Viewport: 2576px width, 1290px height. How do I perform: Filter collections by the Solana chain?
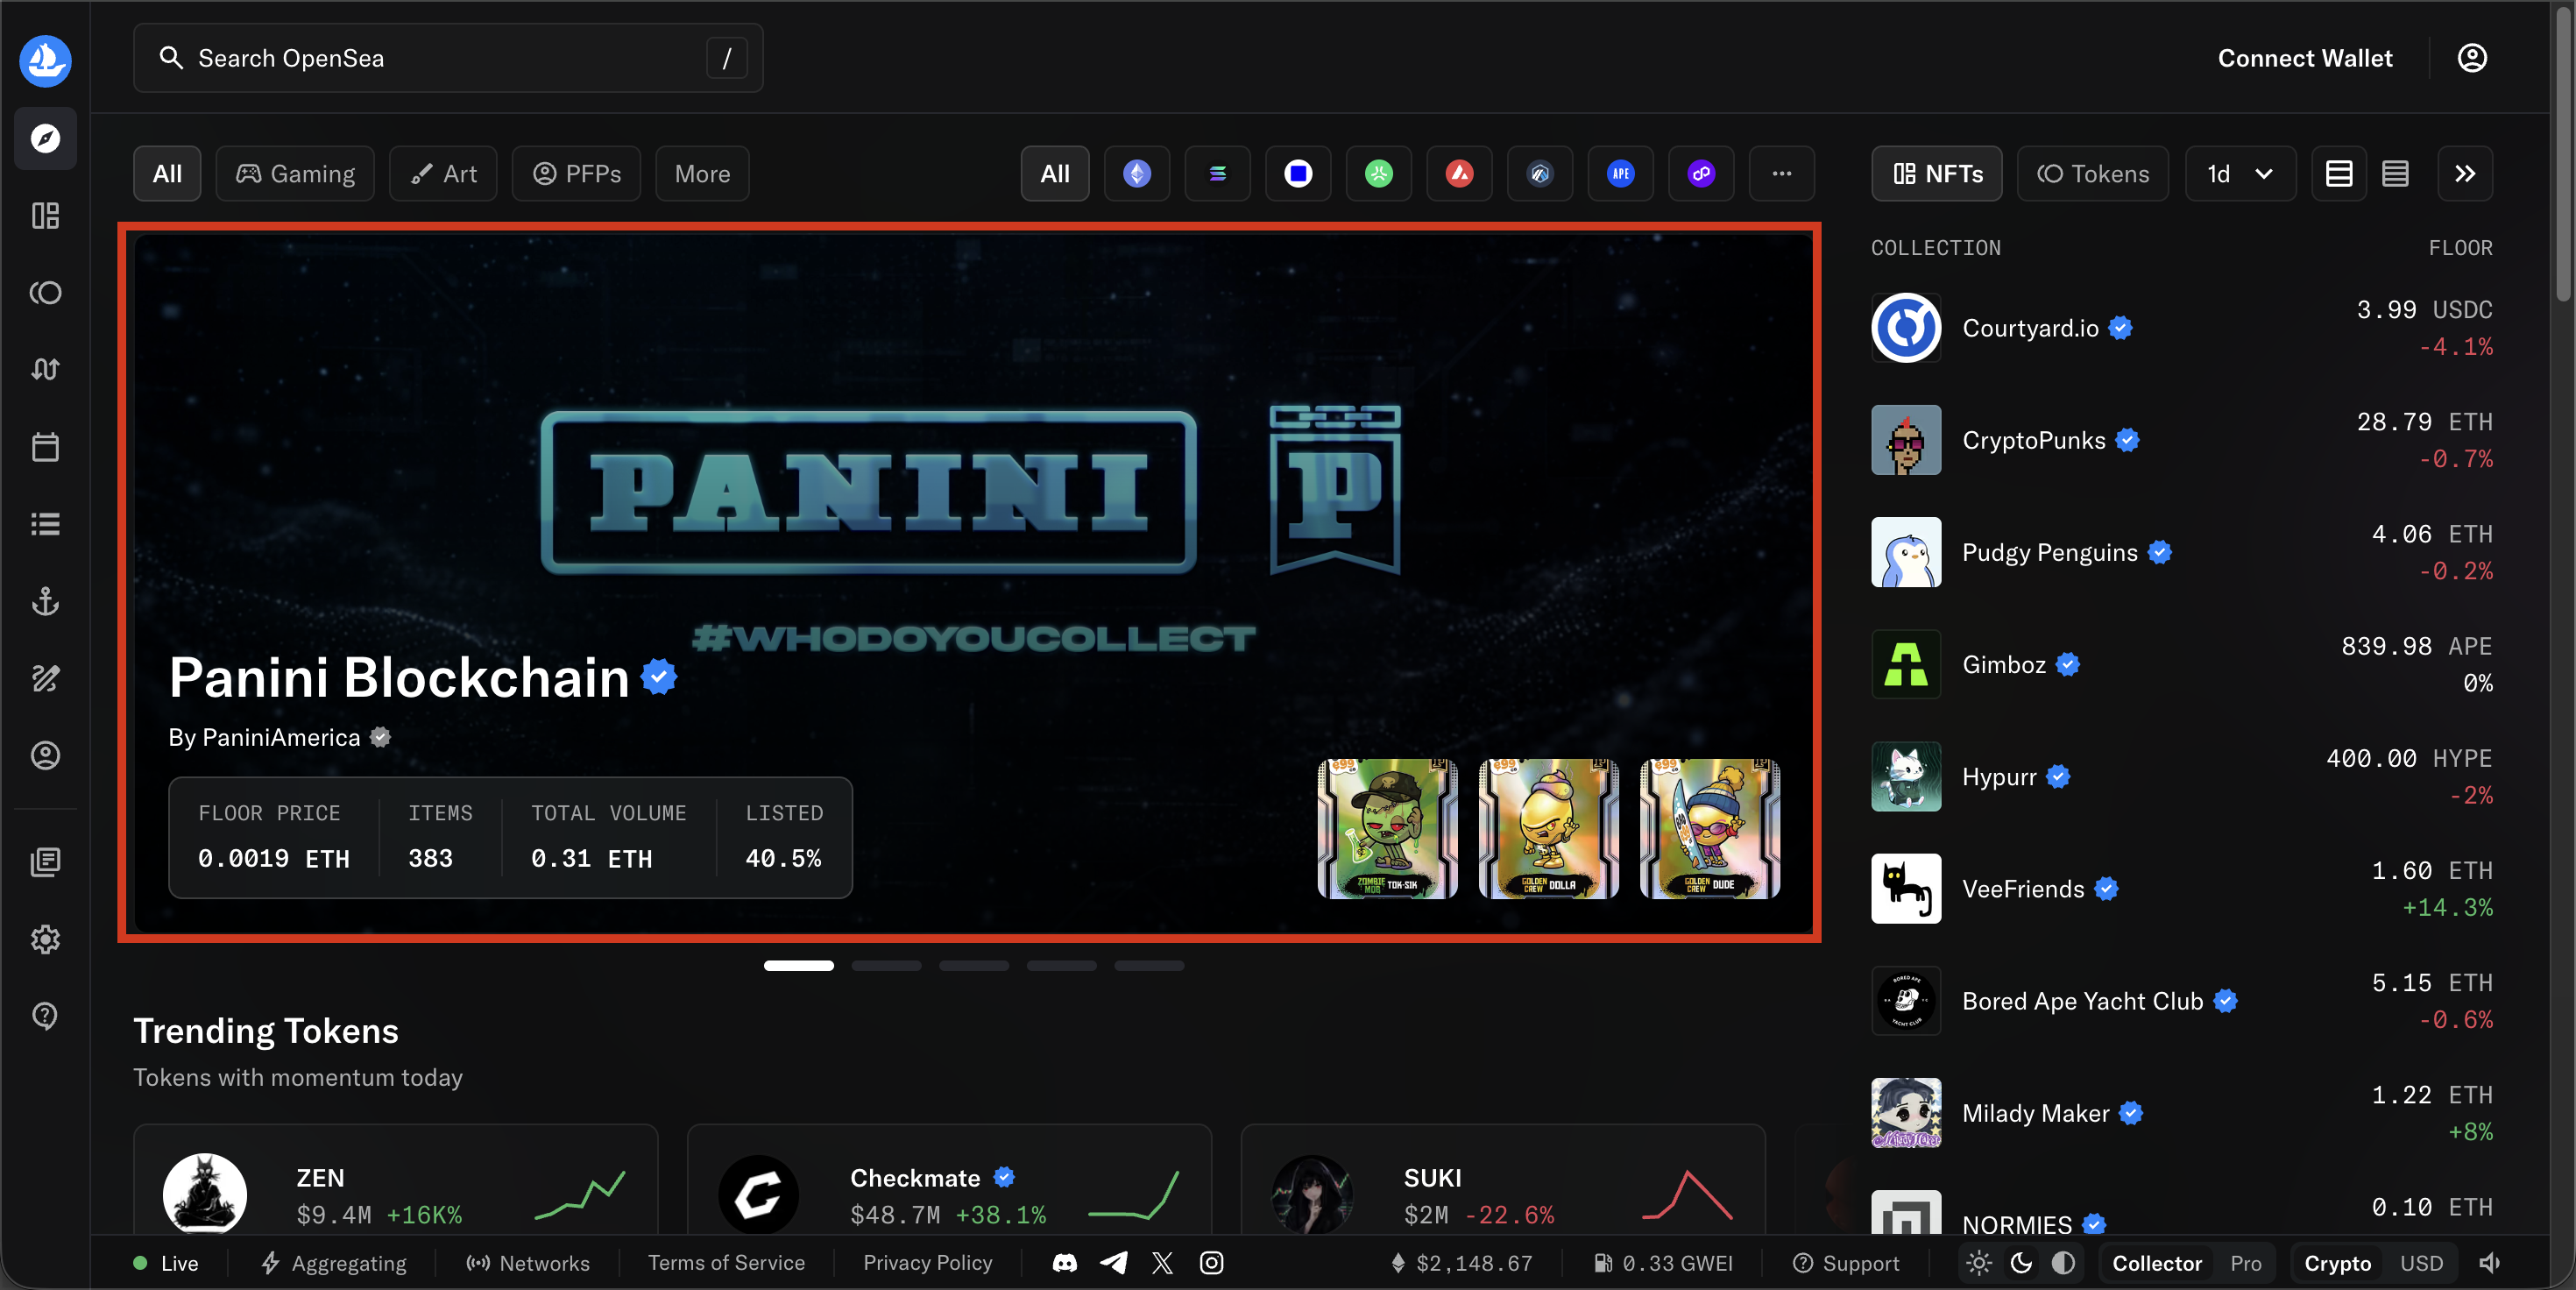(x=1217, y=173)
